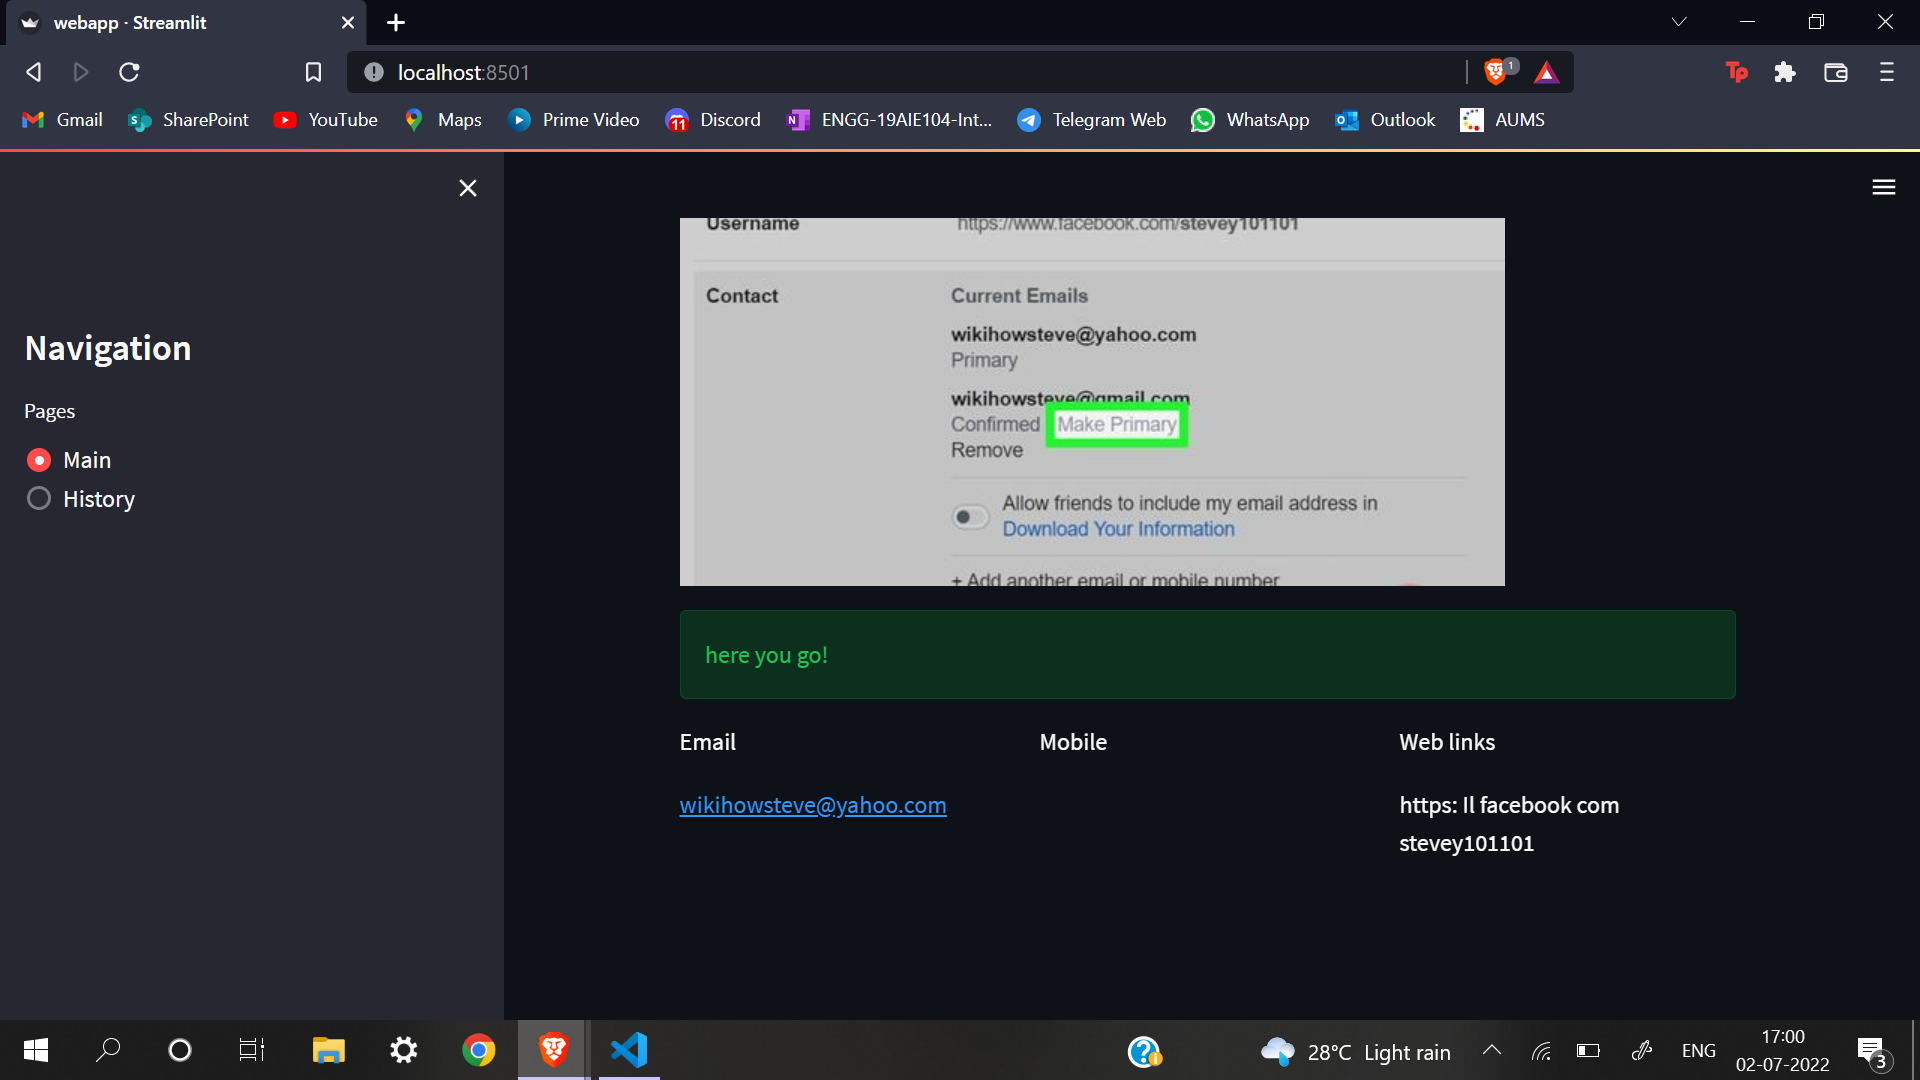Click the red Tp extension icon
The image size is (1920, 1080).
(x=1737, y=72)
